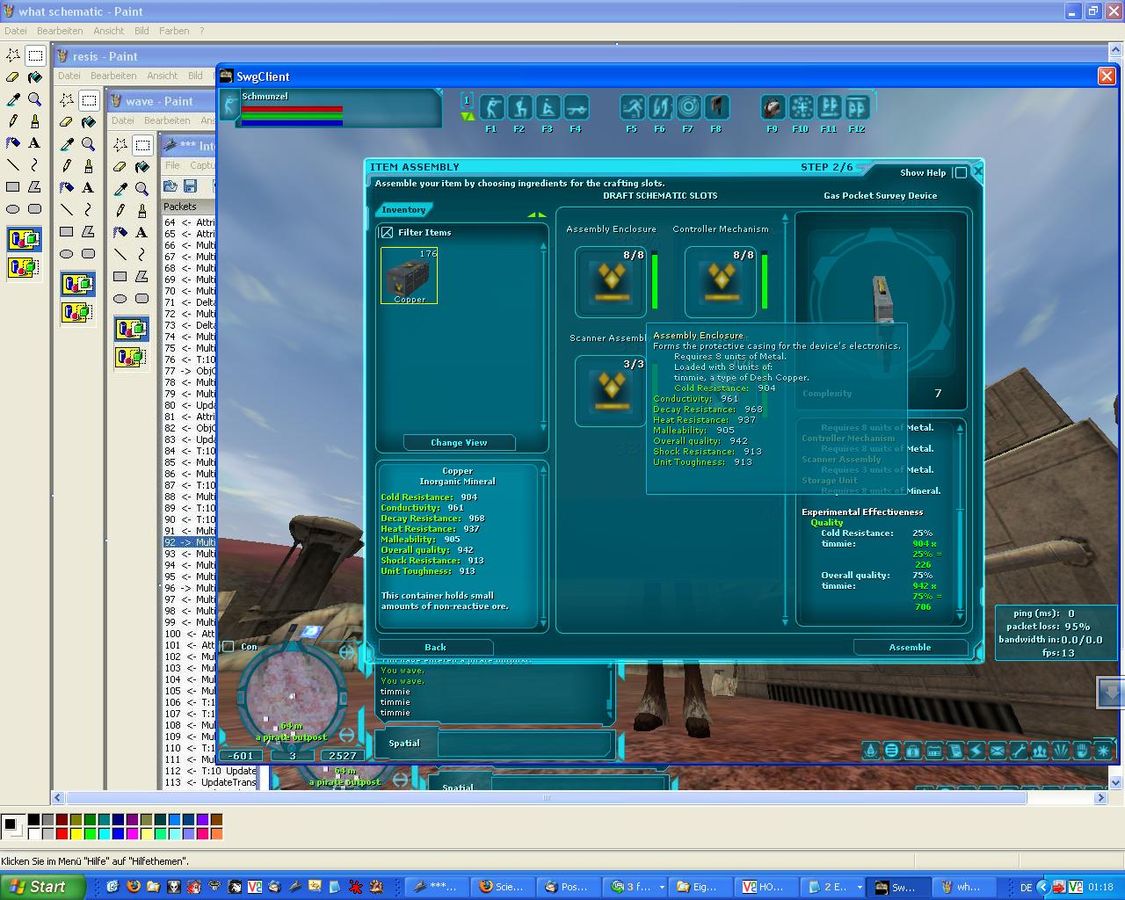This screenshot has width=1125, height=900.
Task: Pick the red color in Paint palette
Action: (62, 833)
